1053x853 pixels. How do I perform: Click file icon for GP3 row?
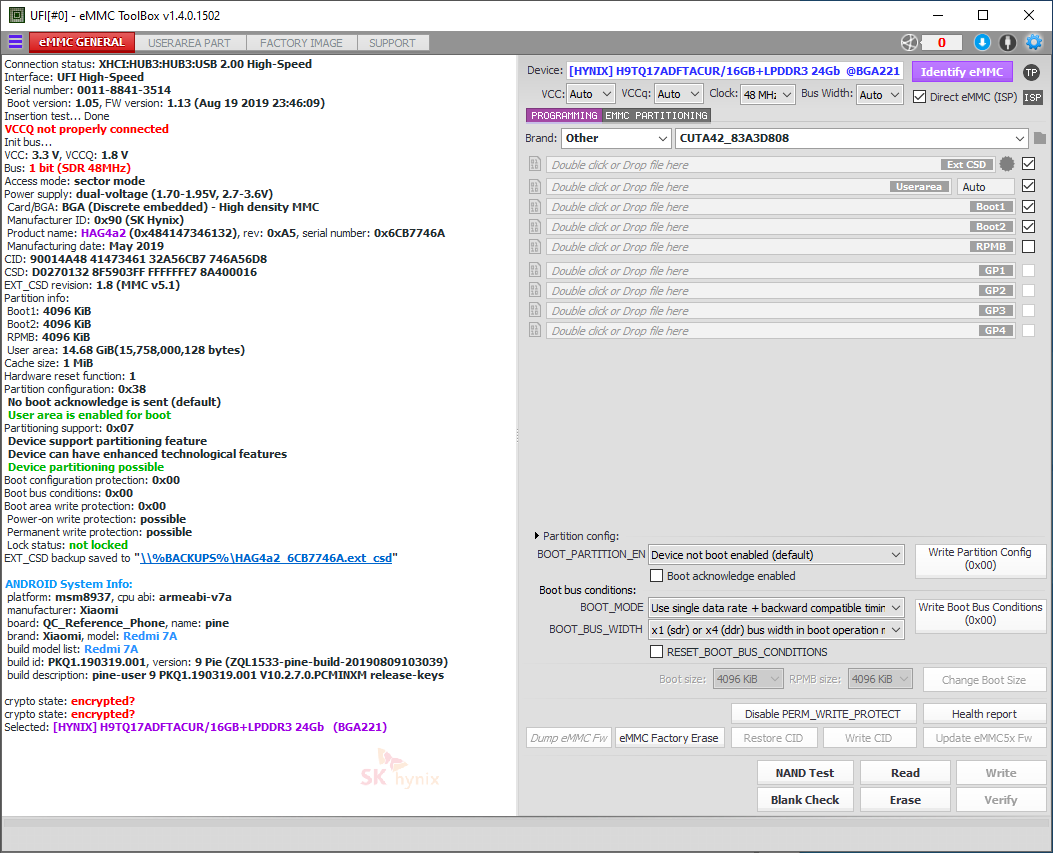point(535,311)
